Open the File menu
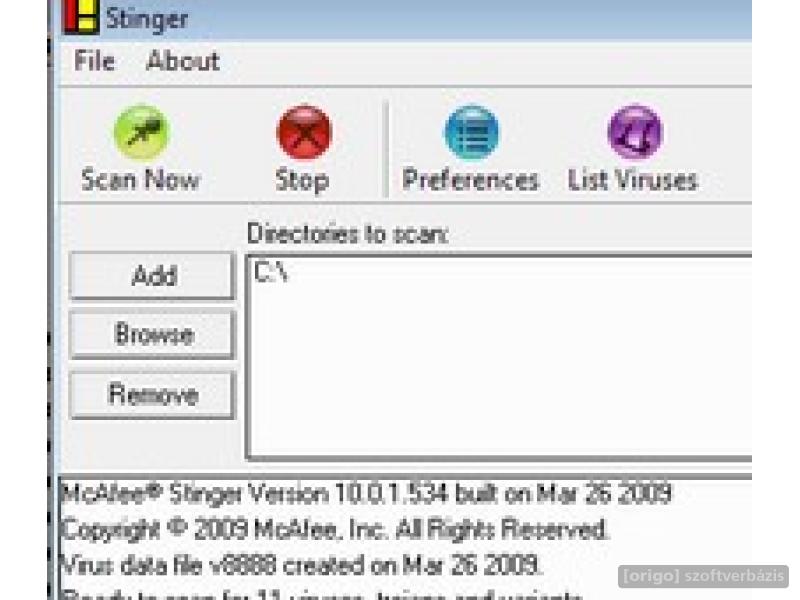 click(94, 61)
